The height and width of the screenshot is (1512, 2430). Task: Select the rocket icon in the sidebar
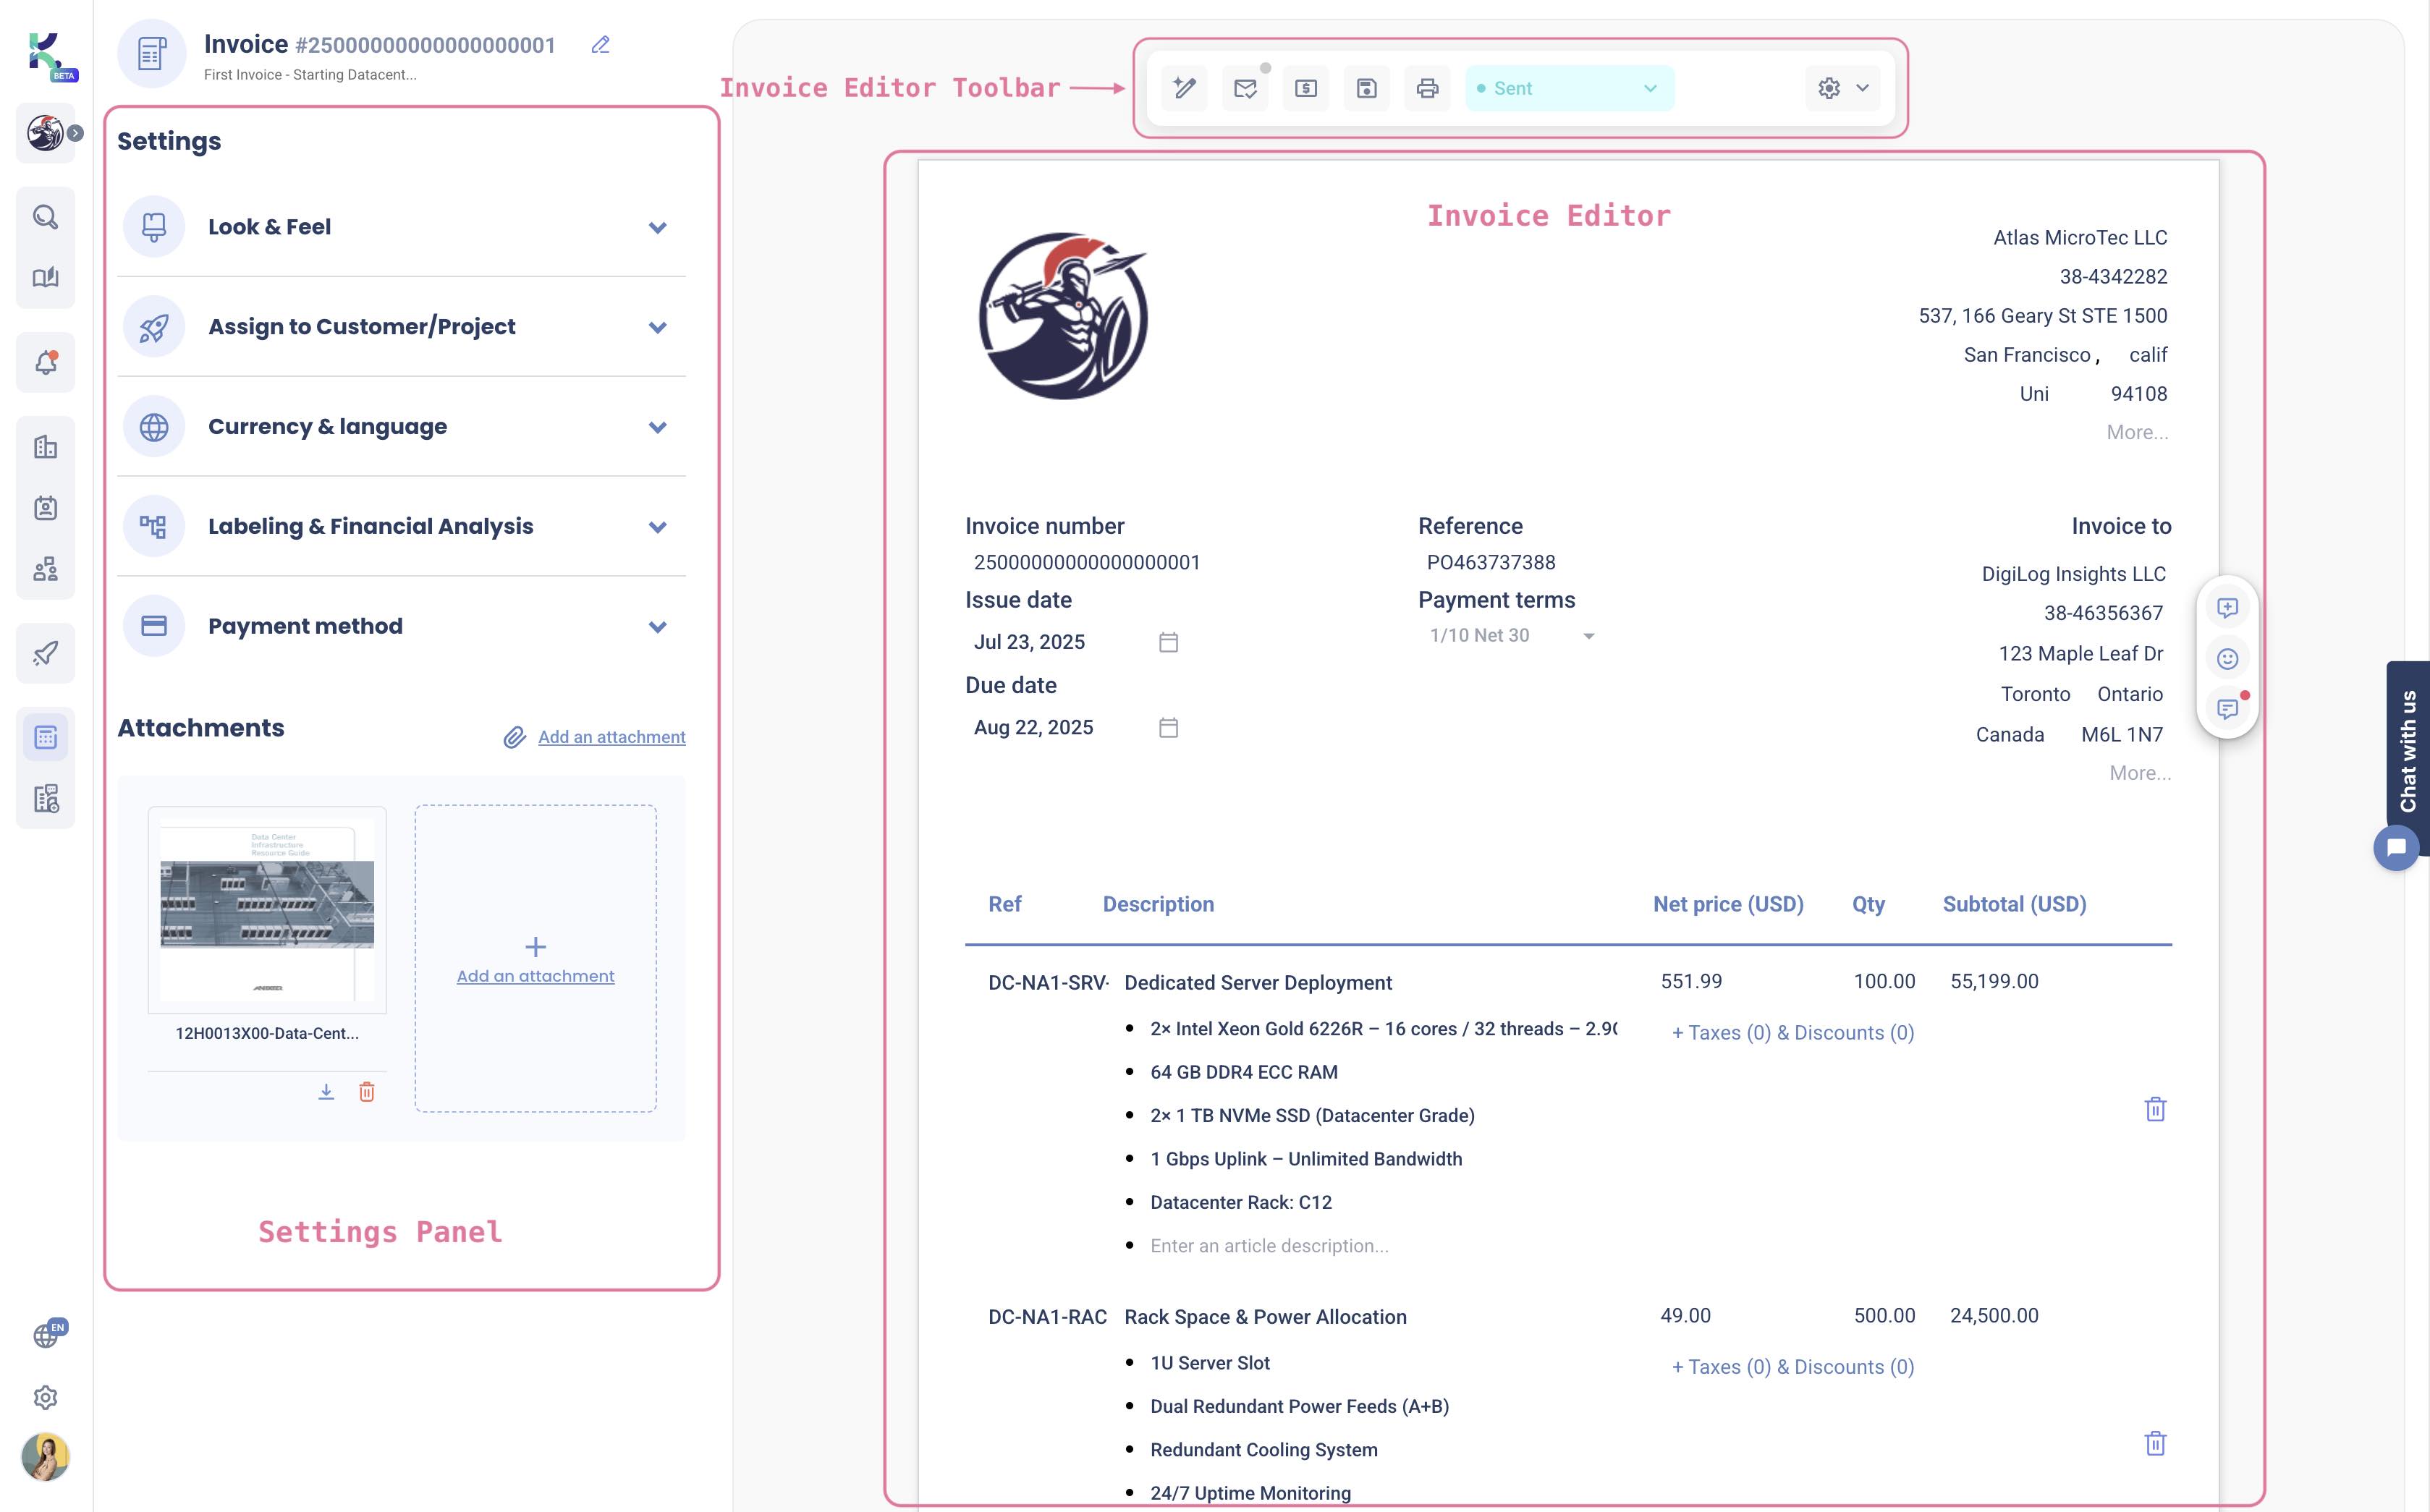(45, 653)
